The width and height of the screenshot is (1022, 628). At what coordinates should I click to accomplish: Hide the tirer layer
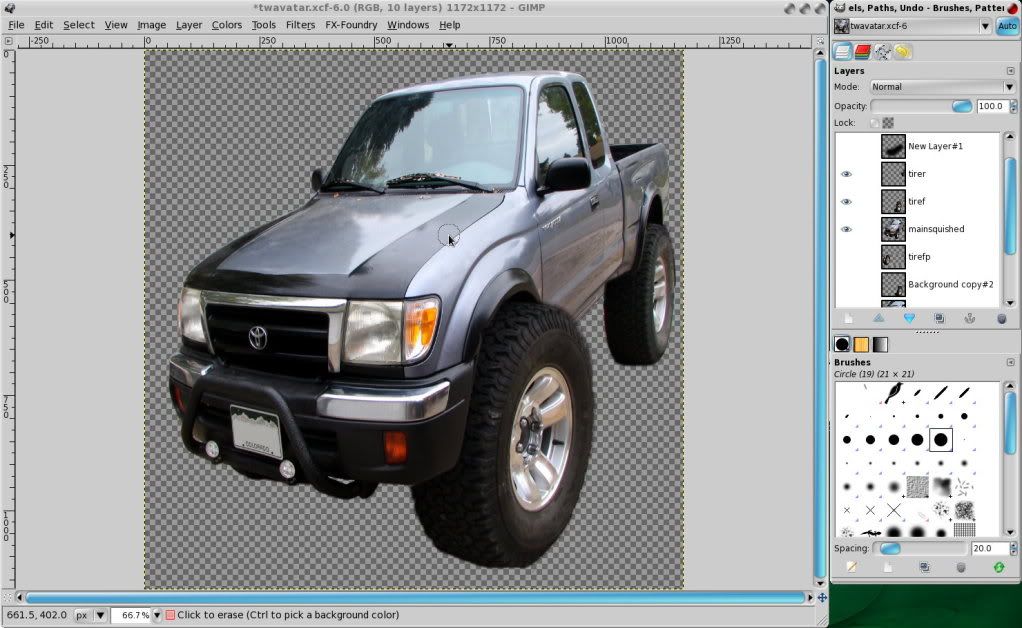tap(846, 174)
